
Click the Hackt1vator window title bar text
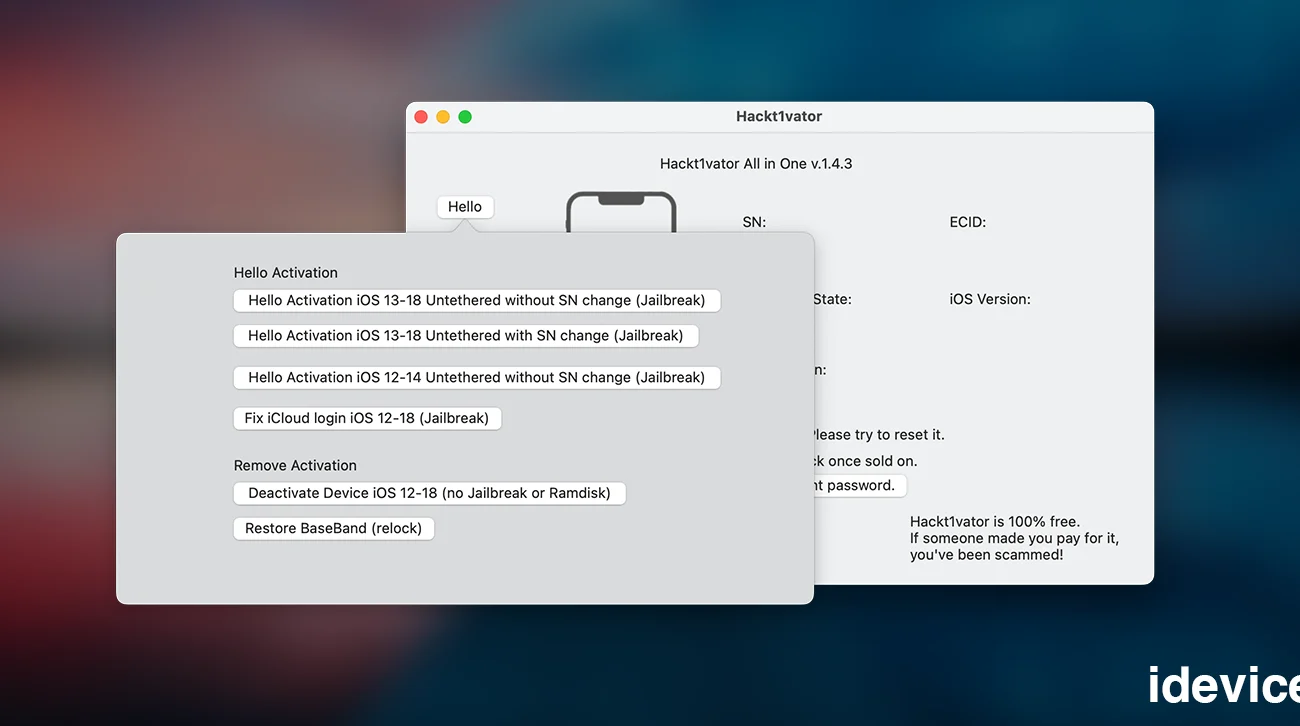tap(779, 117)
